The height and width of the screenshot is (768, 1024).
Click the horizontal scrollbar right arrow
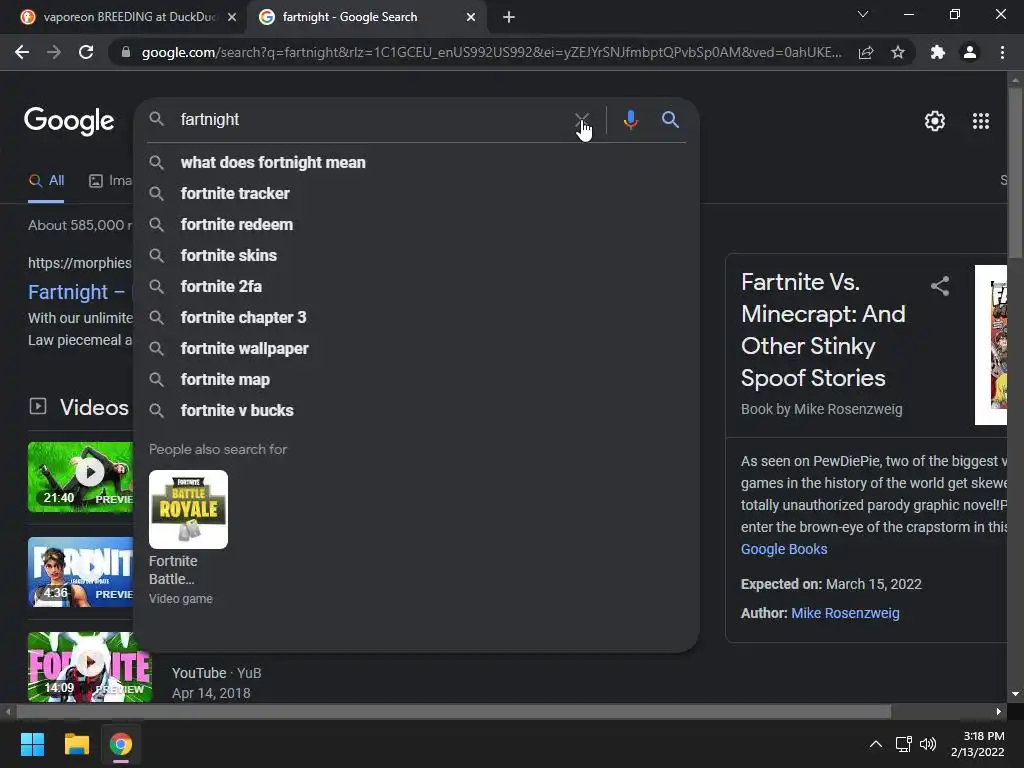click(999, 711)
